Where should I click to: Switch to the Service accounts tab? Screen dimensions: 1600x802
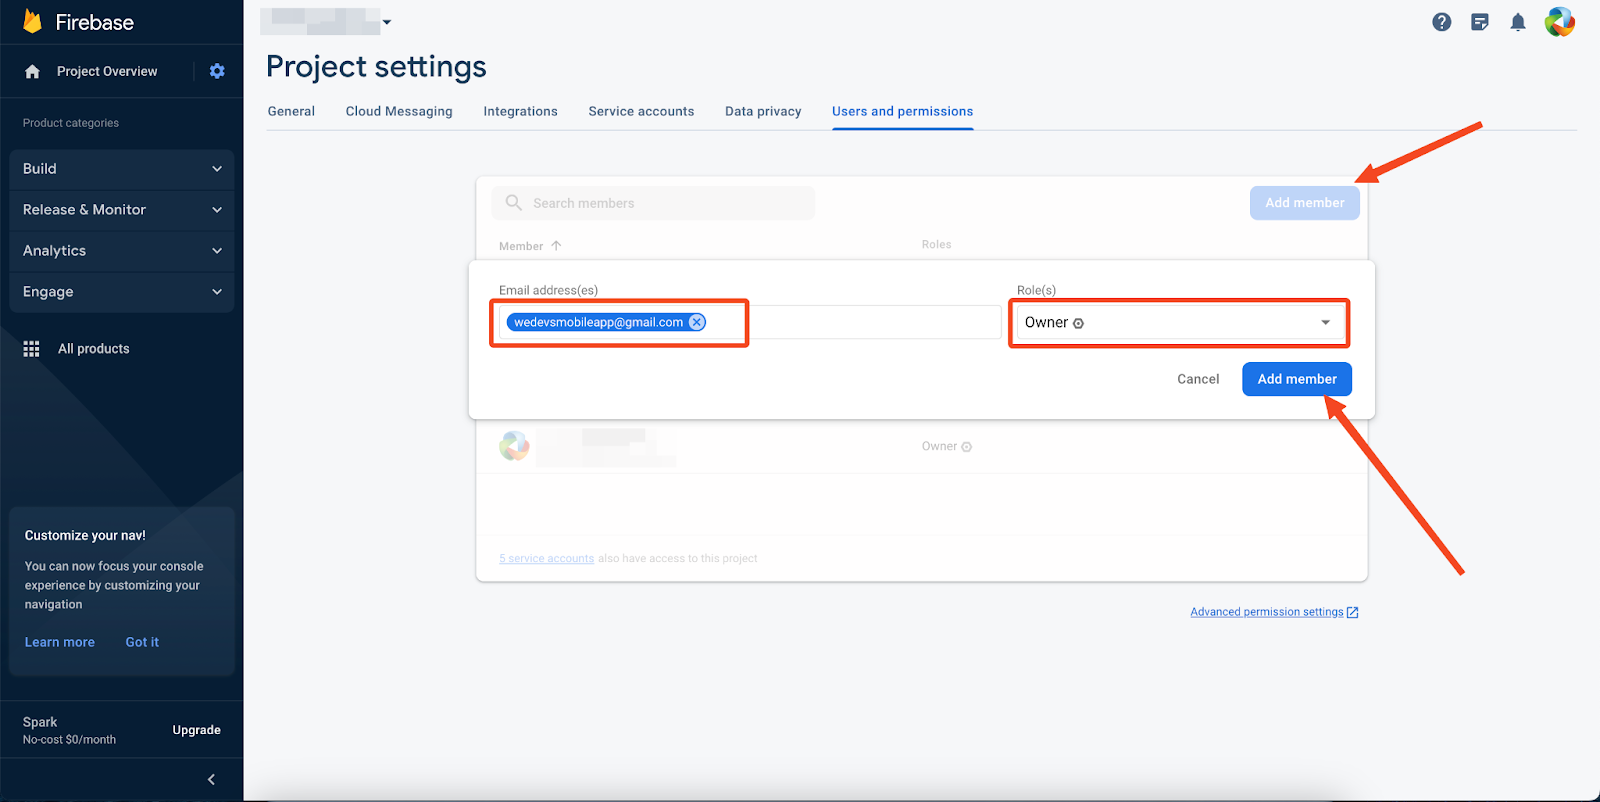coord(641,111)
